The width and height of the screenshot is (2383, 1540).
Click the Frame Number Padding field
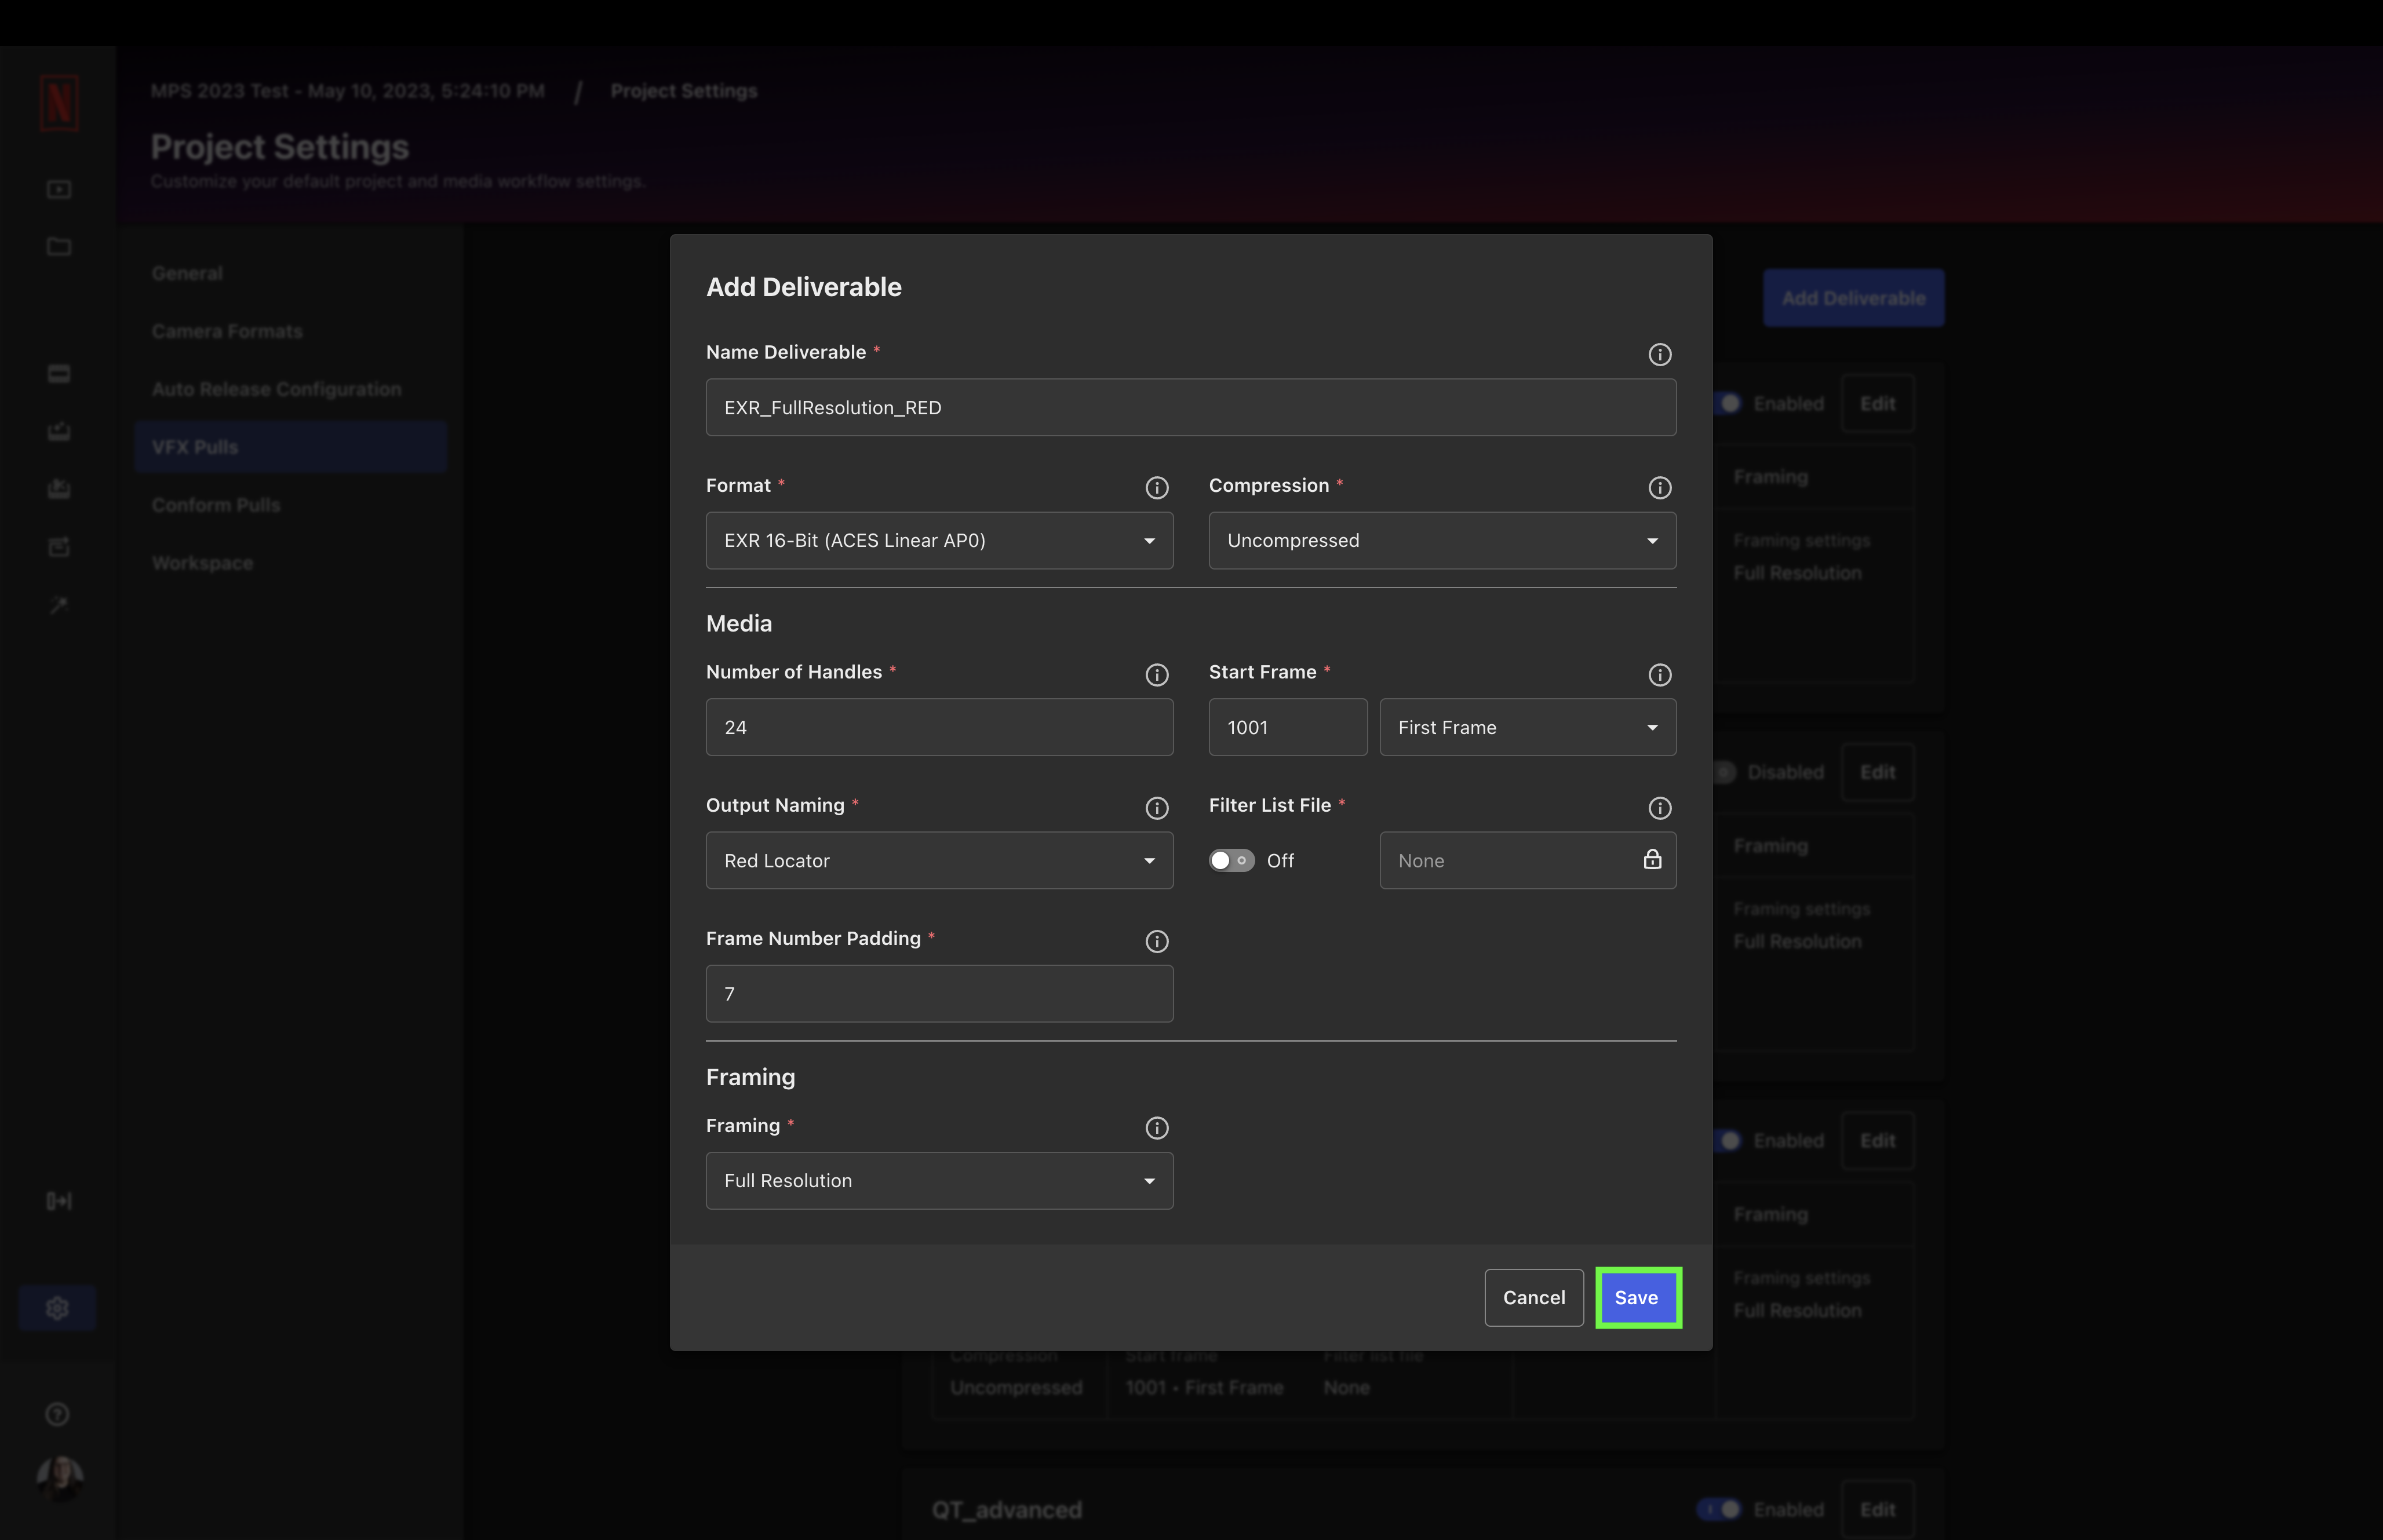pos(939,993)
